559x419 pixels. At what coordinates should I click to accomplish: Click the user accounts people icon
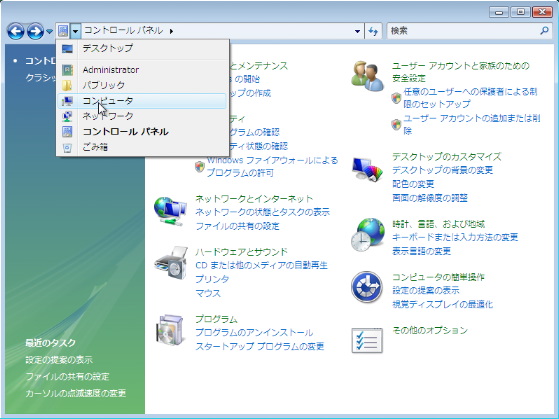coord(367,76)
